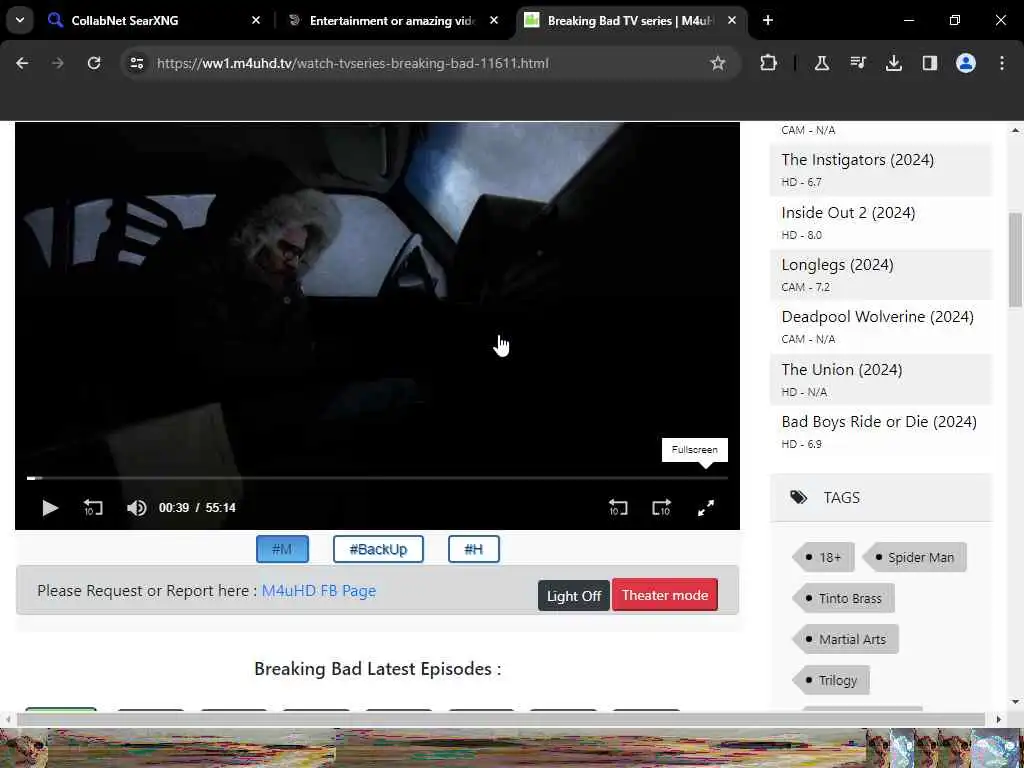The height and width of the screenshot is (768, 1024).
Task: Click the Breaking Bad Latest Episodes heading
Action: (377, 669)
